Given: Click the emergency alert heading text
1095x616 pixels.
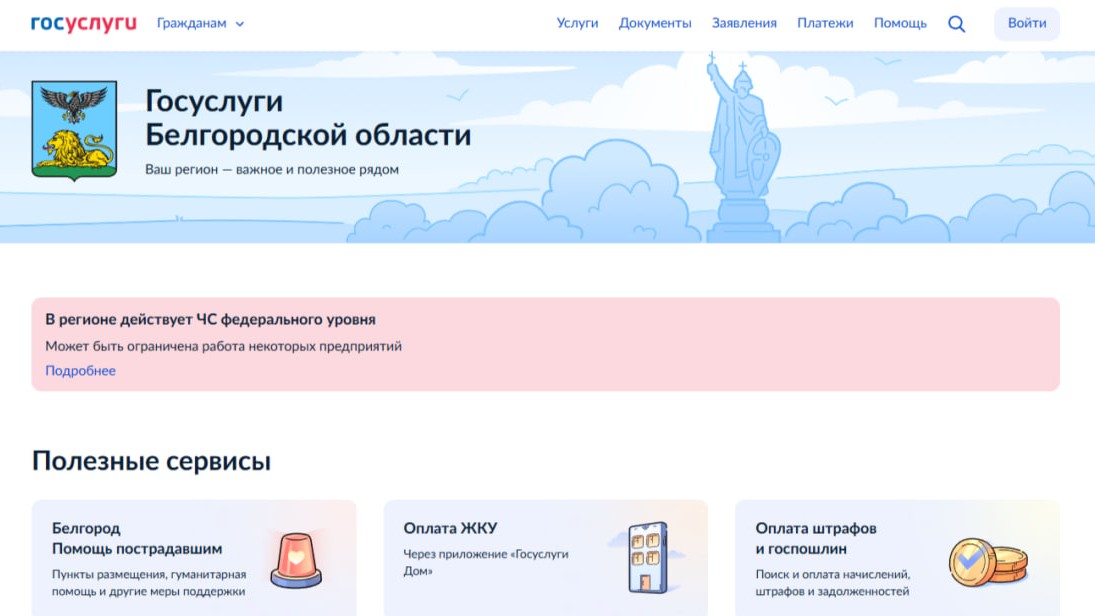Looking at the screenshot, I should [210, 320].
